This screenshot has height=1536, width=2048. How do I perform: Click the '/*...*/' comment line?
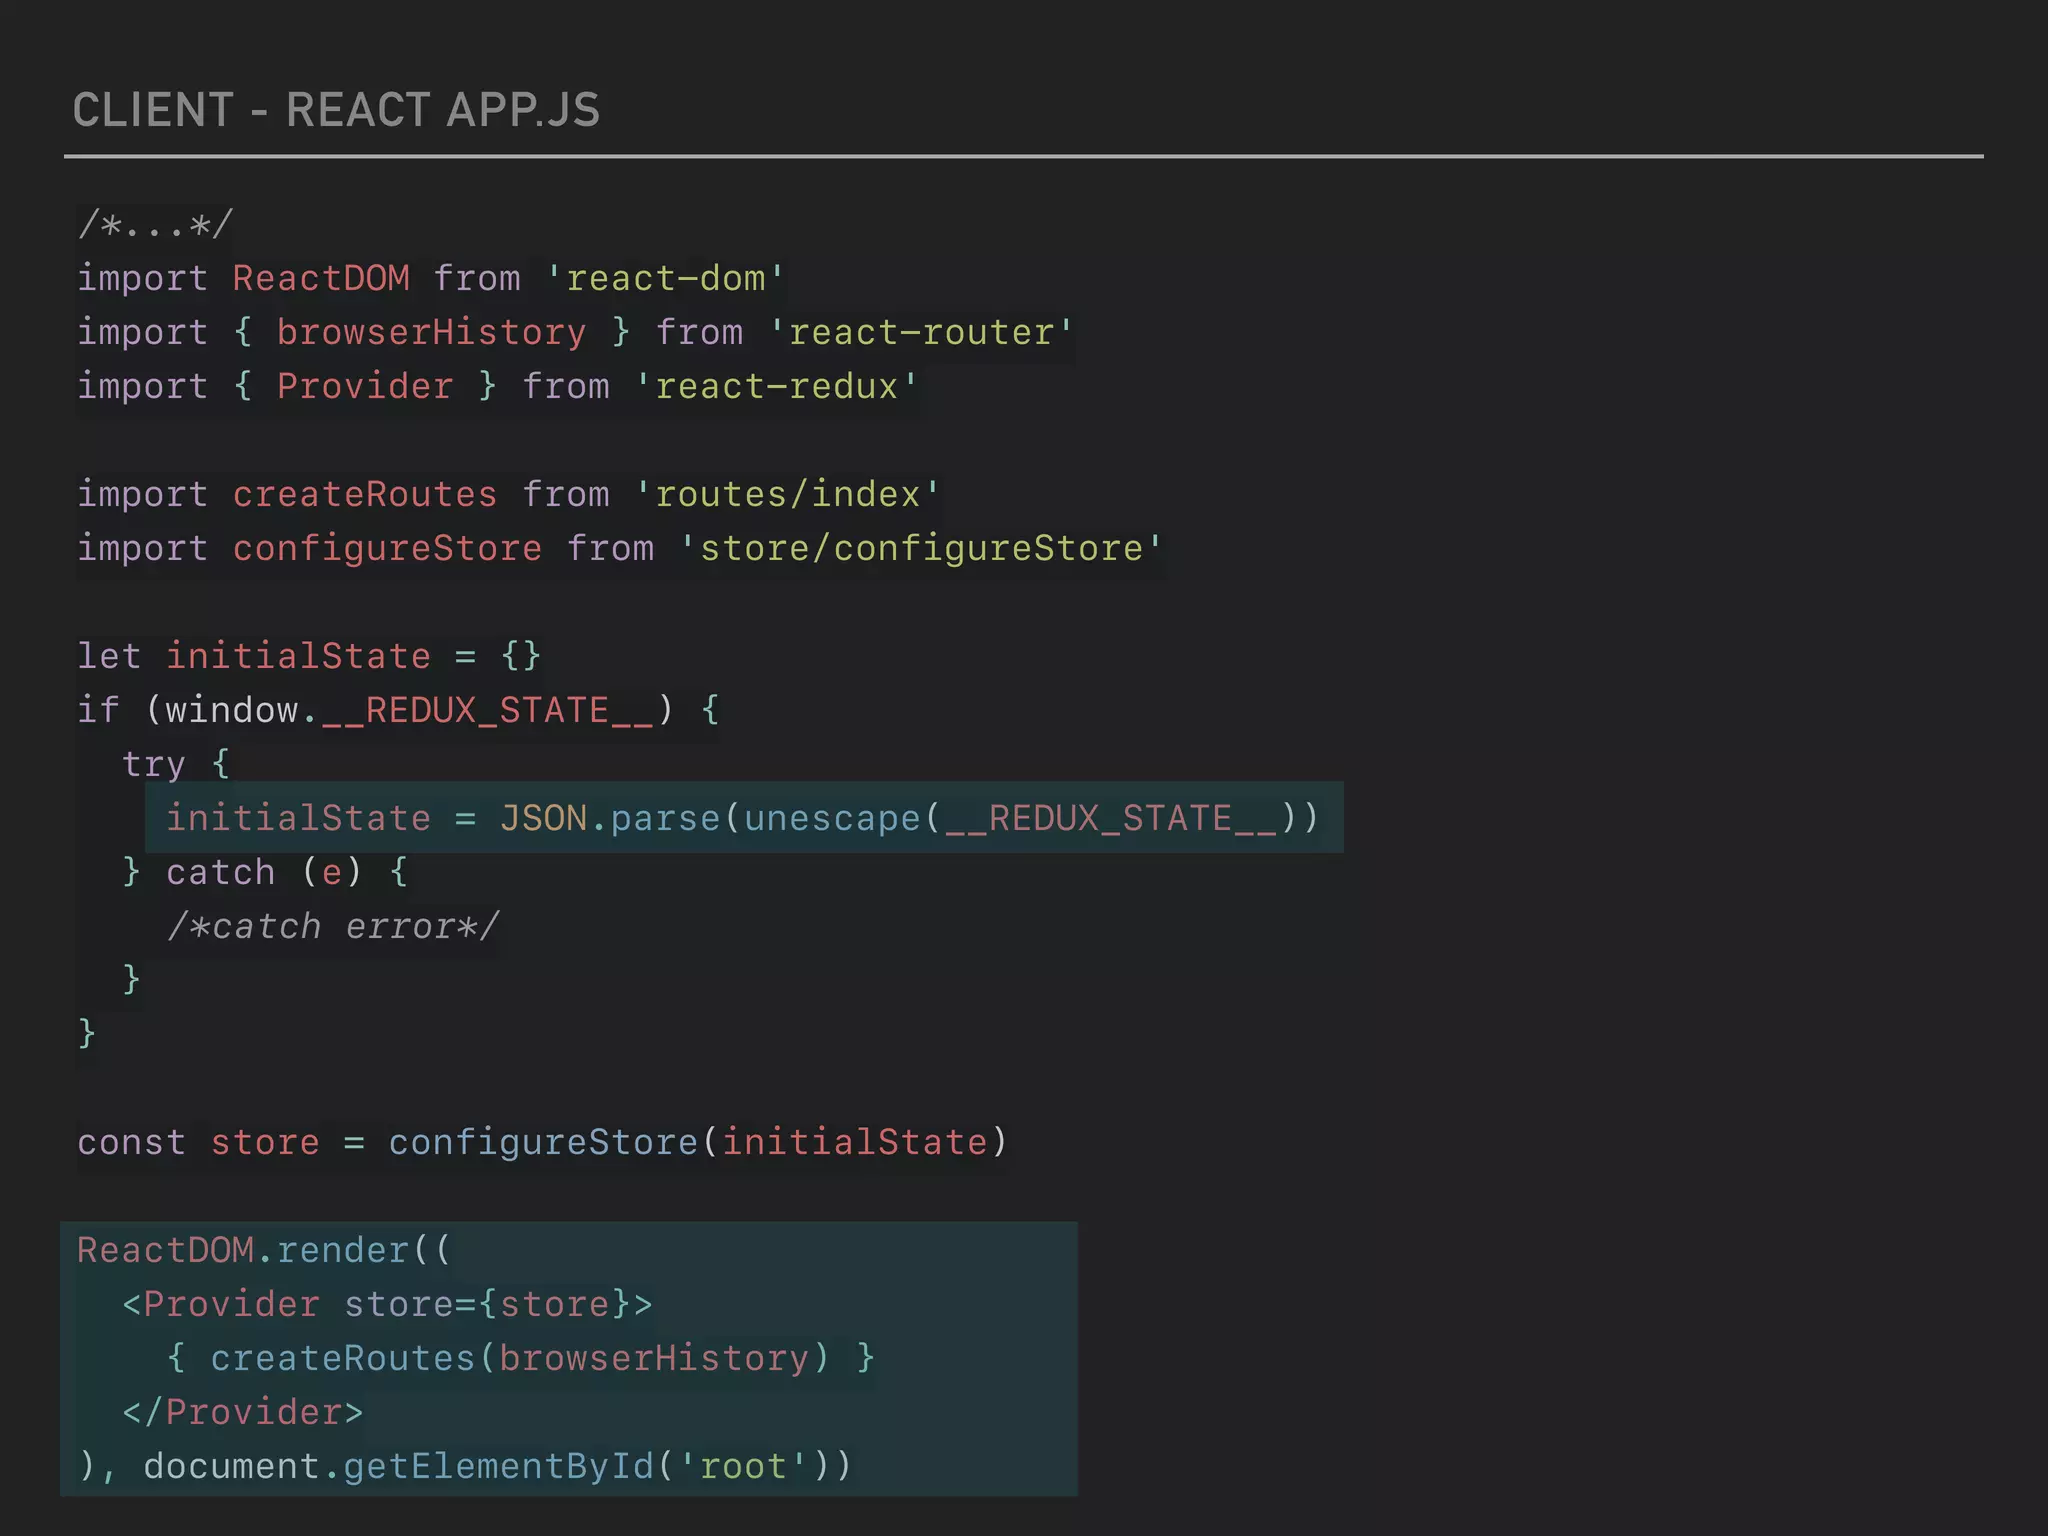tap(155, 224)
